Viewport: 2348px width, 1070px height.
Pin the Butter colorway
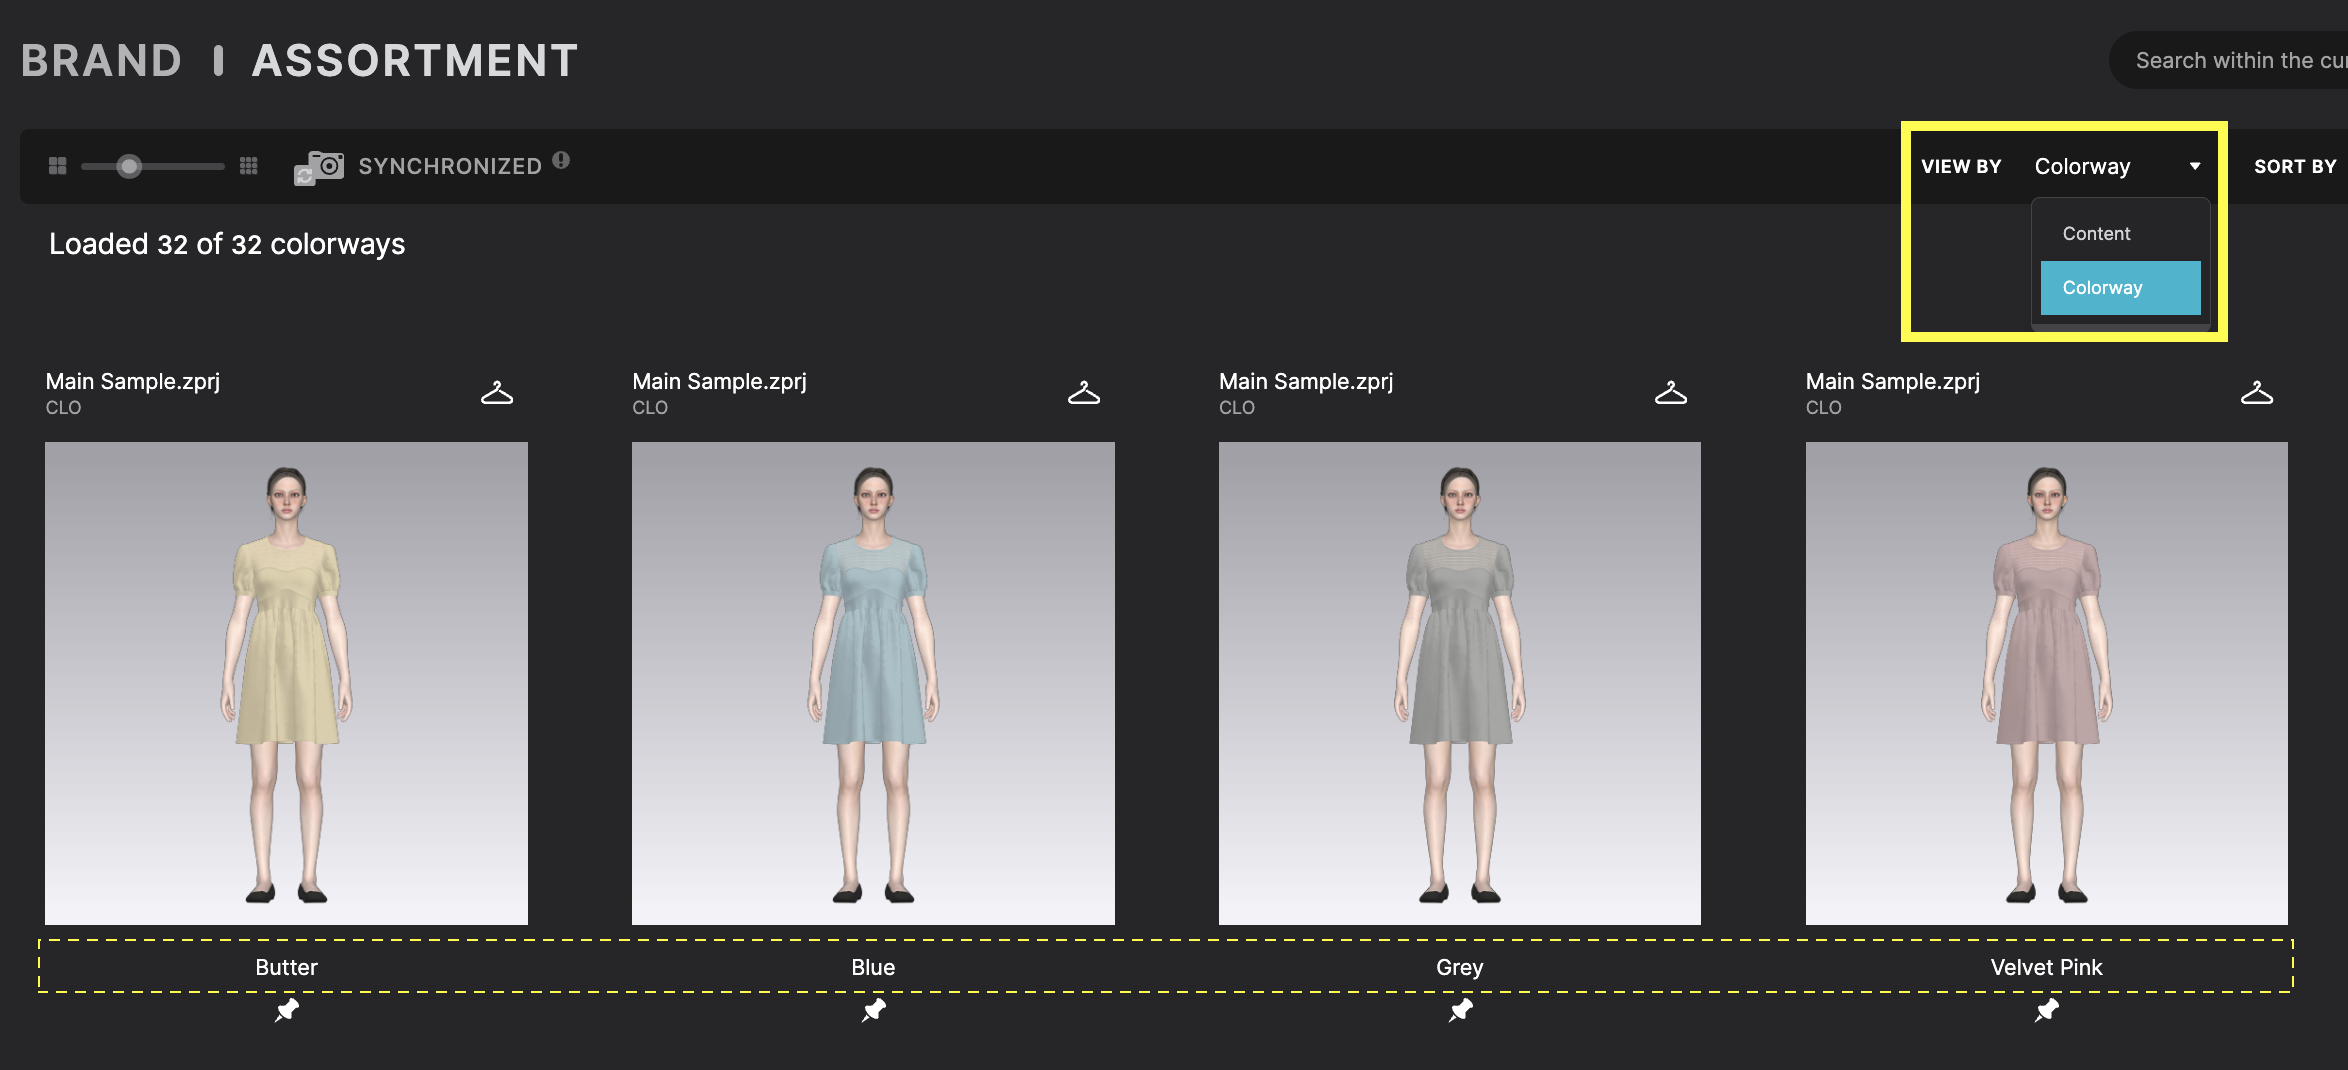[285, 1011]
